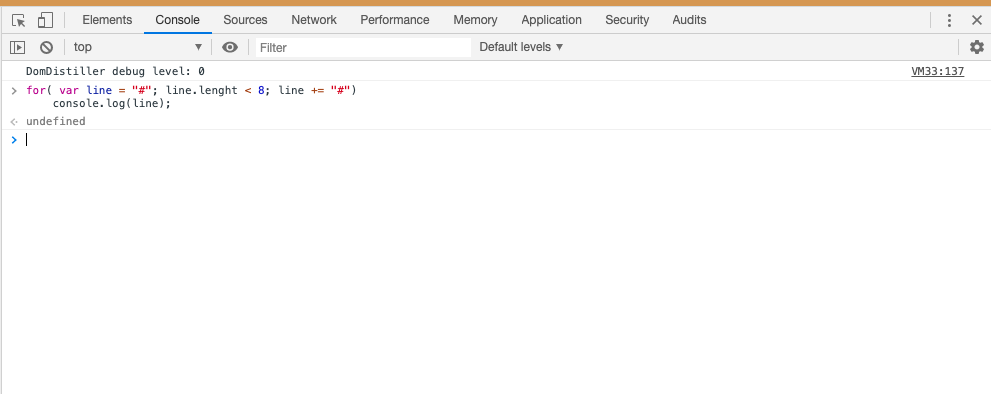The image size is (991, 394).
Task: Click the input arrow beside the for loop
Action: (14, 90)
